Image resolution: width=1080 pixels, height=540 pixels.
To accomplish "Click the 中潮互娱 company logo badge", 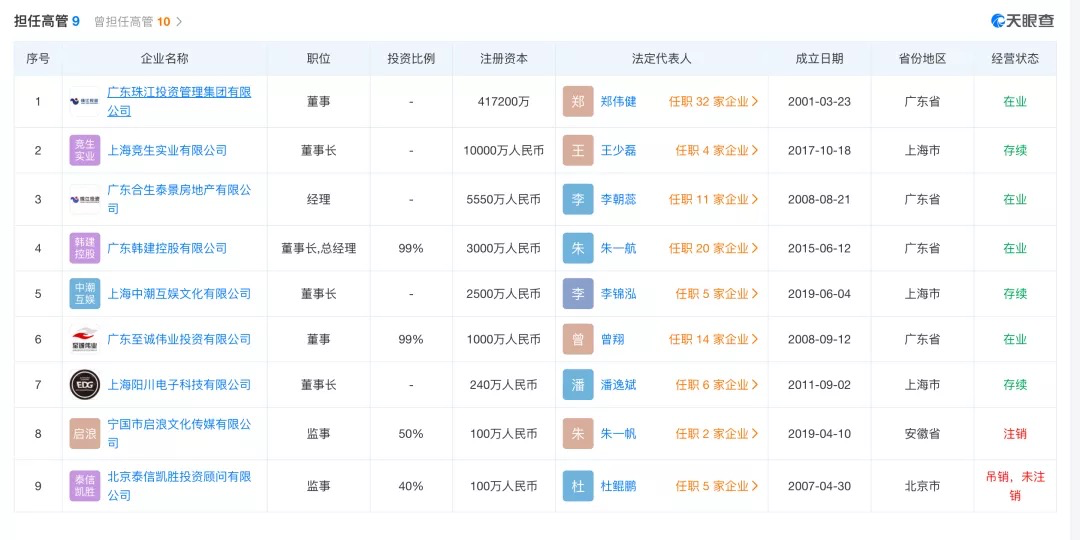I will pos(85,294).
